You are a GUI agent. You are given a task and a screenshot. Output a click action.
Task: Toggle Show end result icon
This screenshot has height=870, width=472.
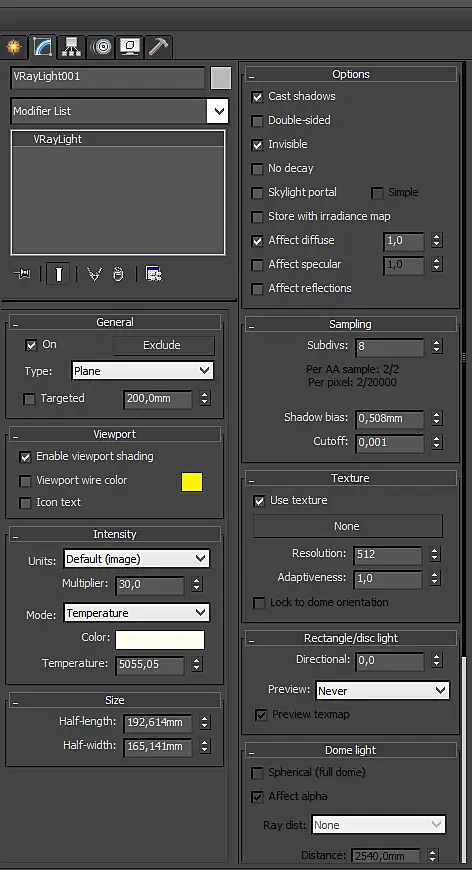point(58,274)
